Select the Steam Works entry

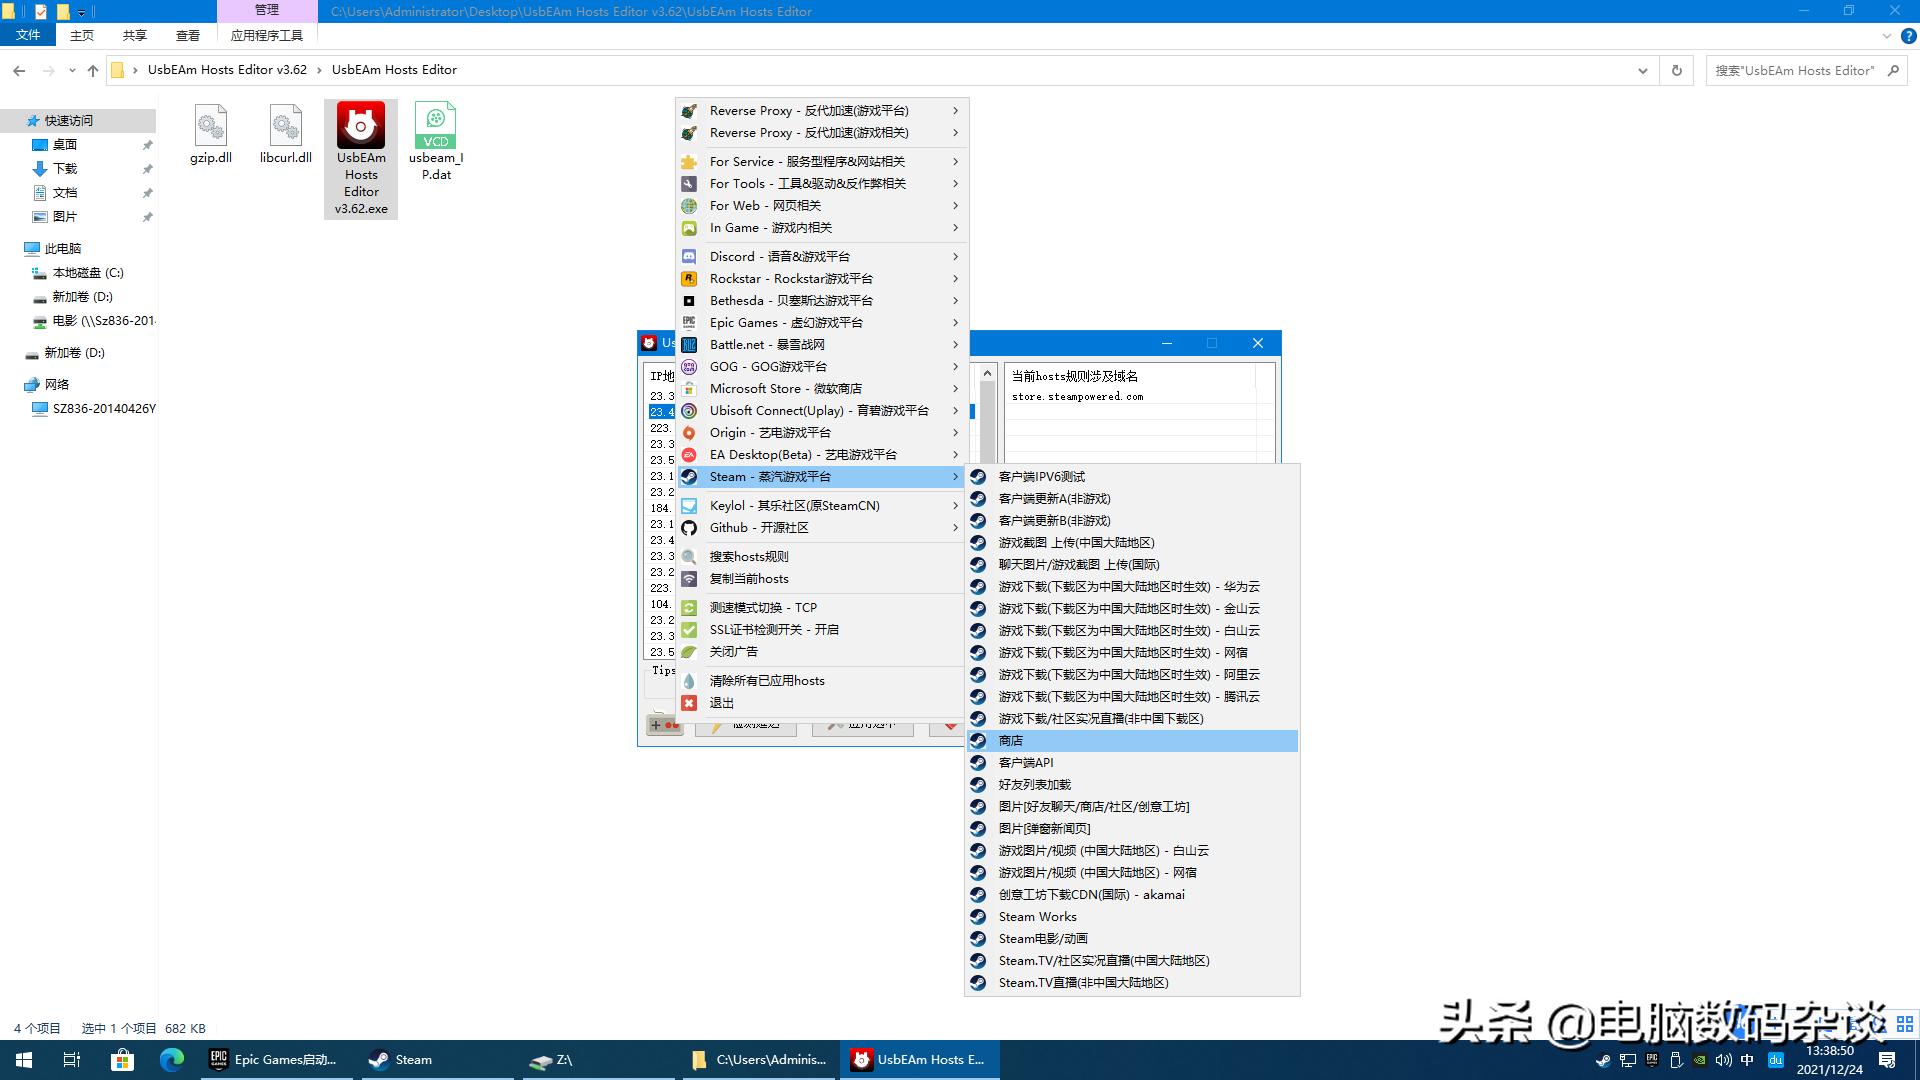[1037, 916]
